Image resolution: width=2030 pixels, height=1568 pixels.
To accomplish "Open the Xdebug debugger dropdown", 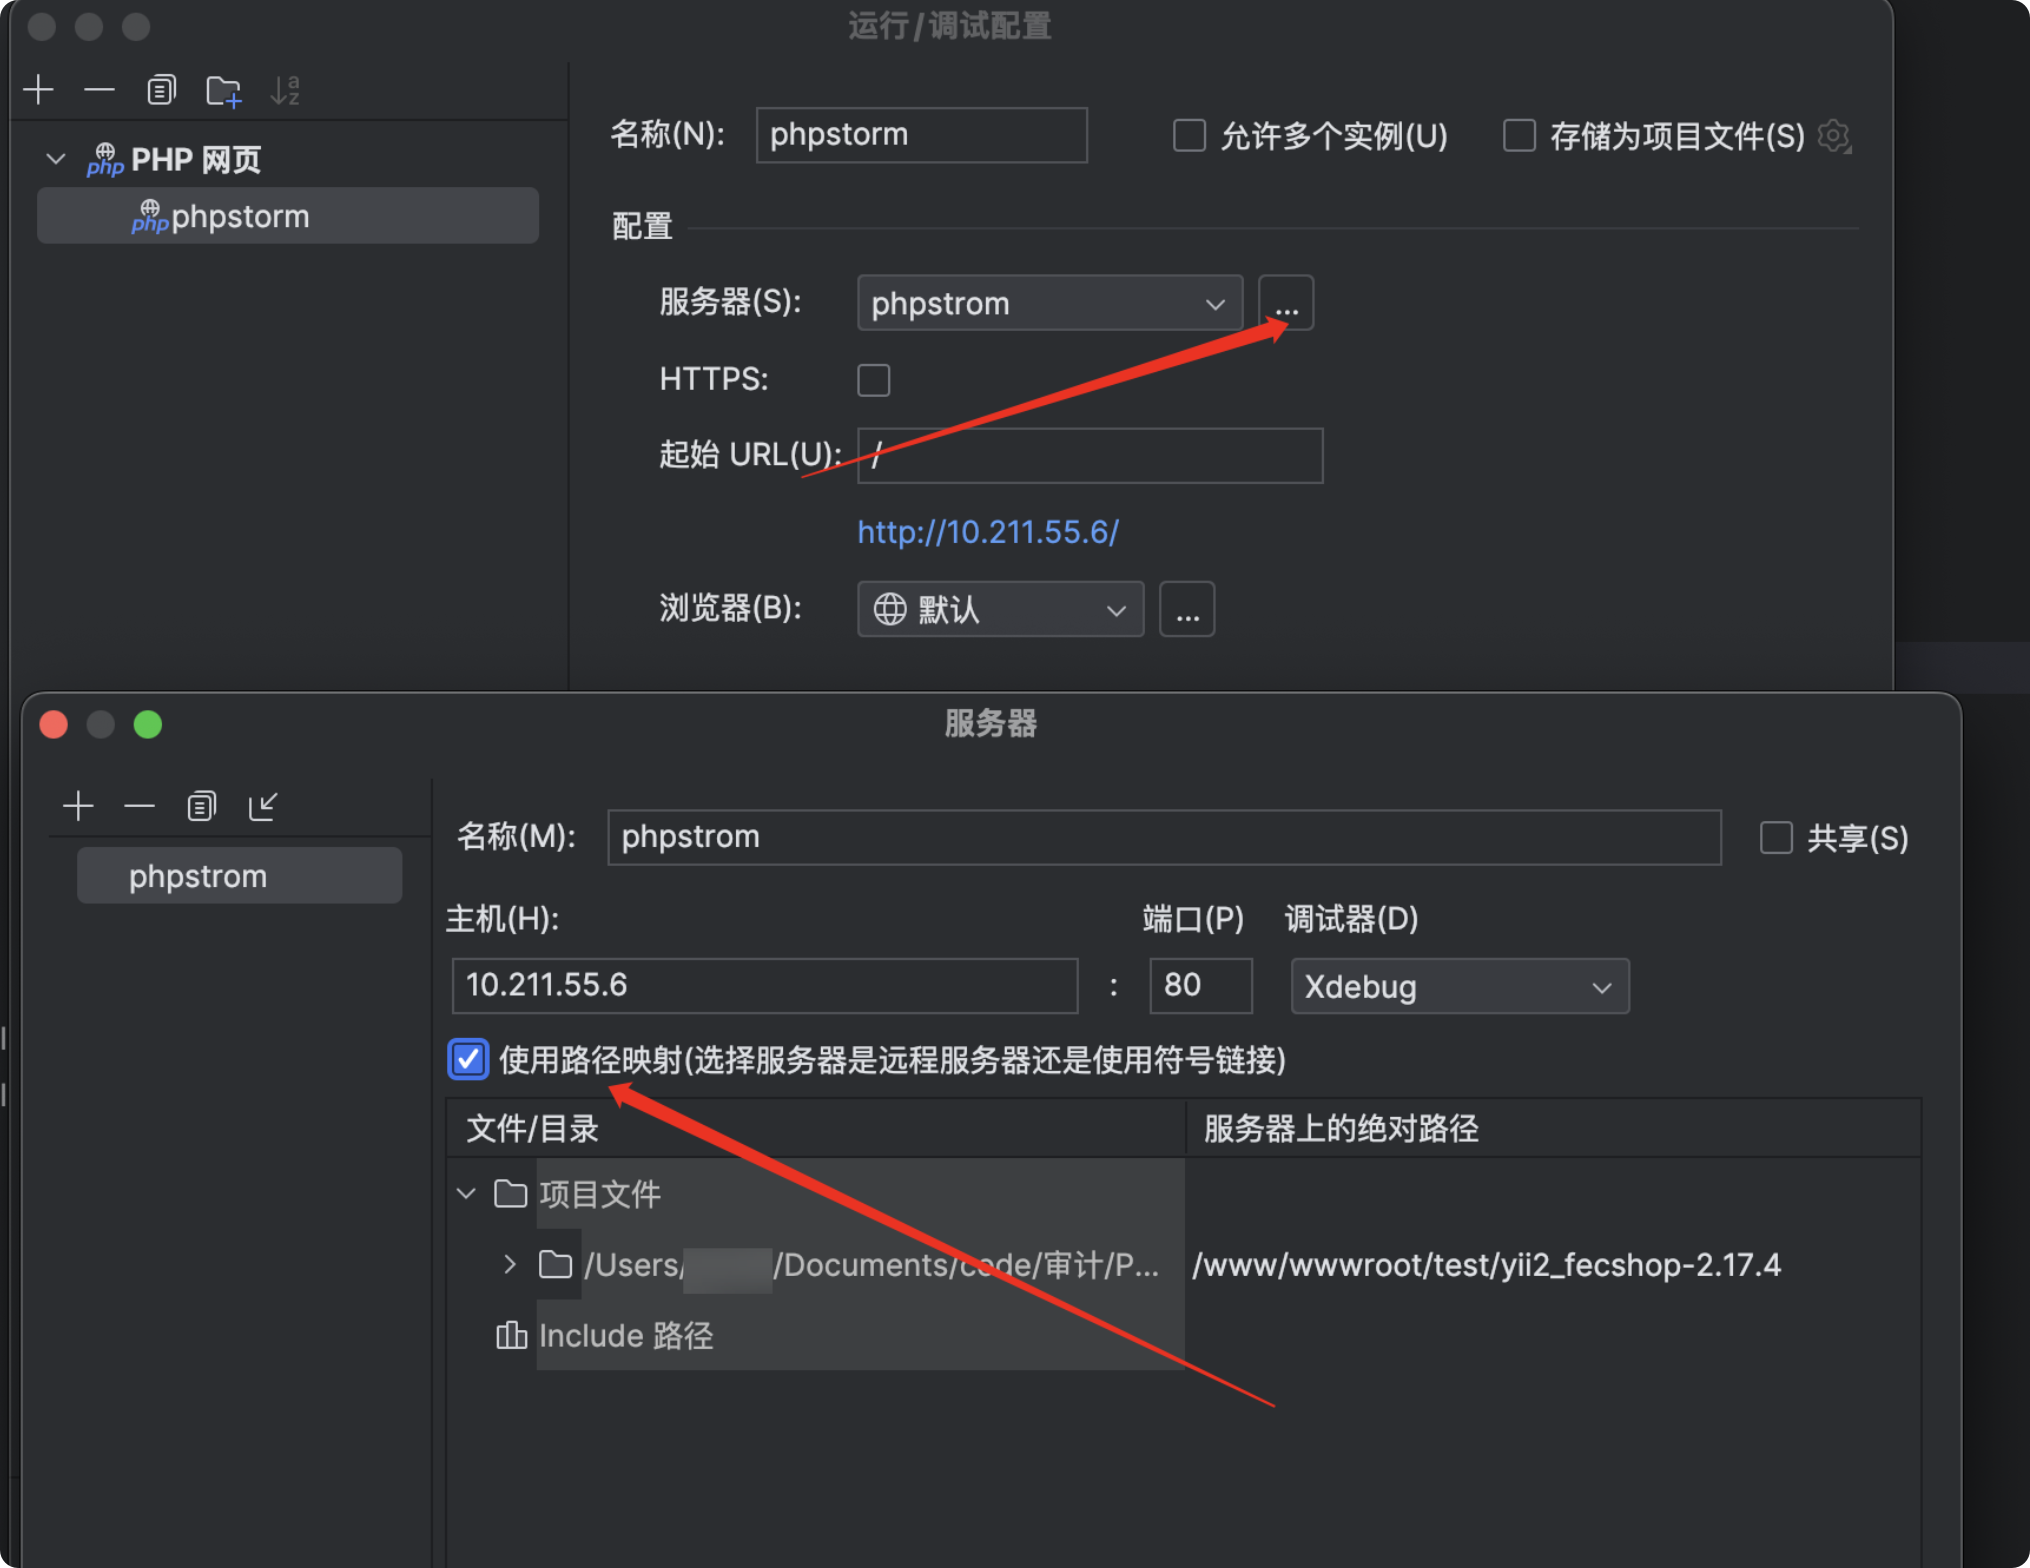I will 1458,987.
